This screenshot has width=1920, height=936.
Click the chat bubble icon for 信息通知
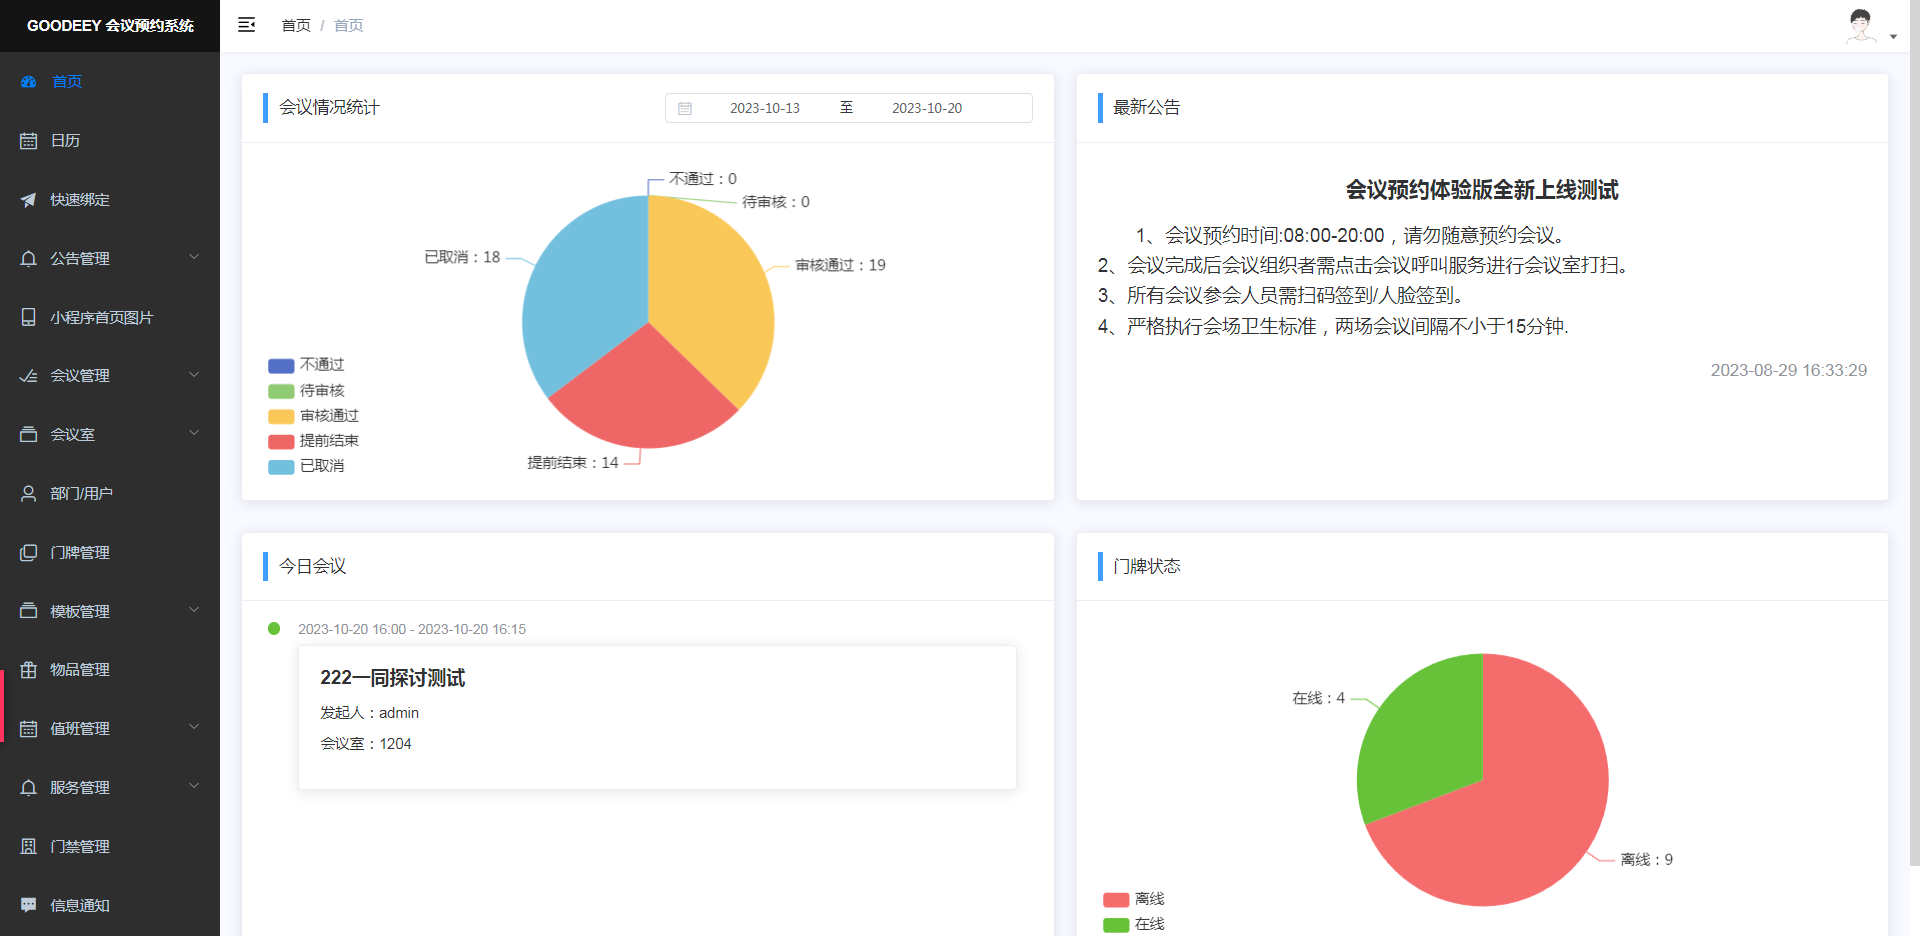(29, 905)
